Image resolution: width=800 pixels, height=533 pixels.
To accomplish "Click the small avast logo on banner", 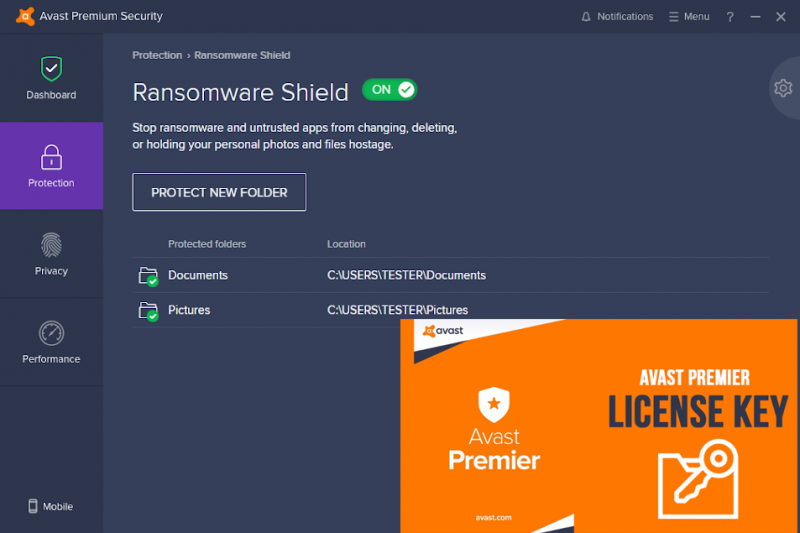I will coord(443,331).
